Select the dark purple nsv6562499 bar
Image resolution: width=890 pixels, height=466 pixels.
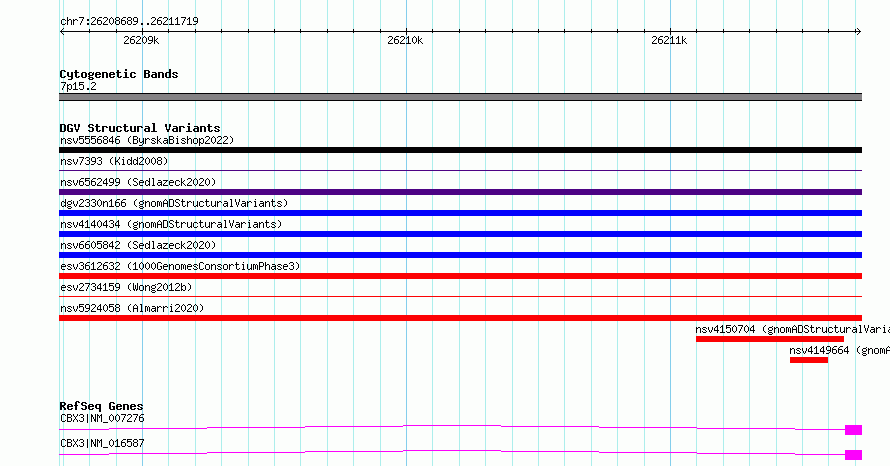coord(460,192)
